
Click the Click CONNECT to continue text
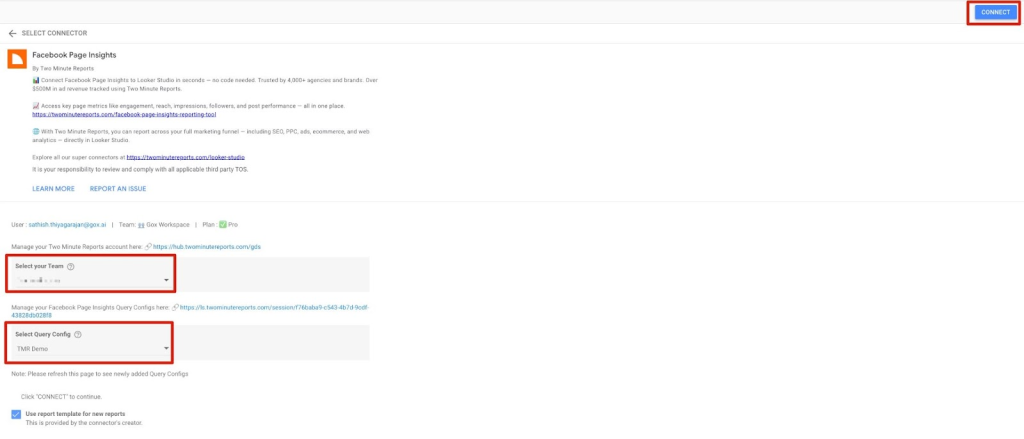(x=61, y=397)
